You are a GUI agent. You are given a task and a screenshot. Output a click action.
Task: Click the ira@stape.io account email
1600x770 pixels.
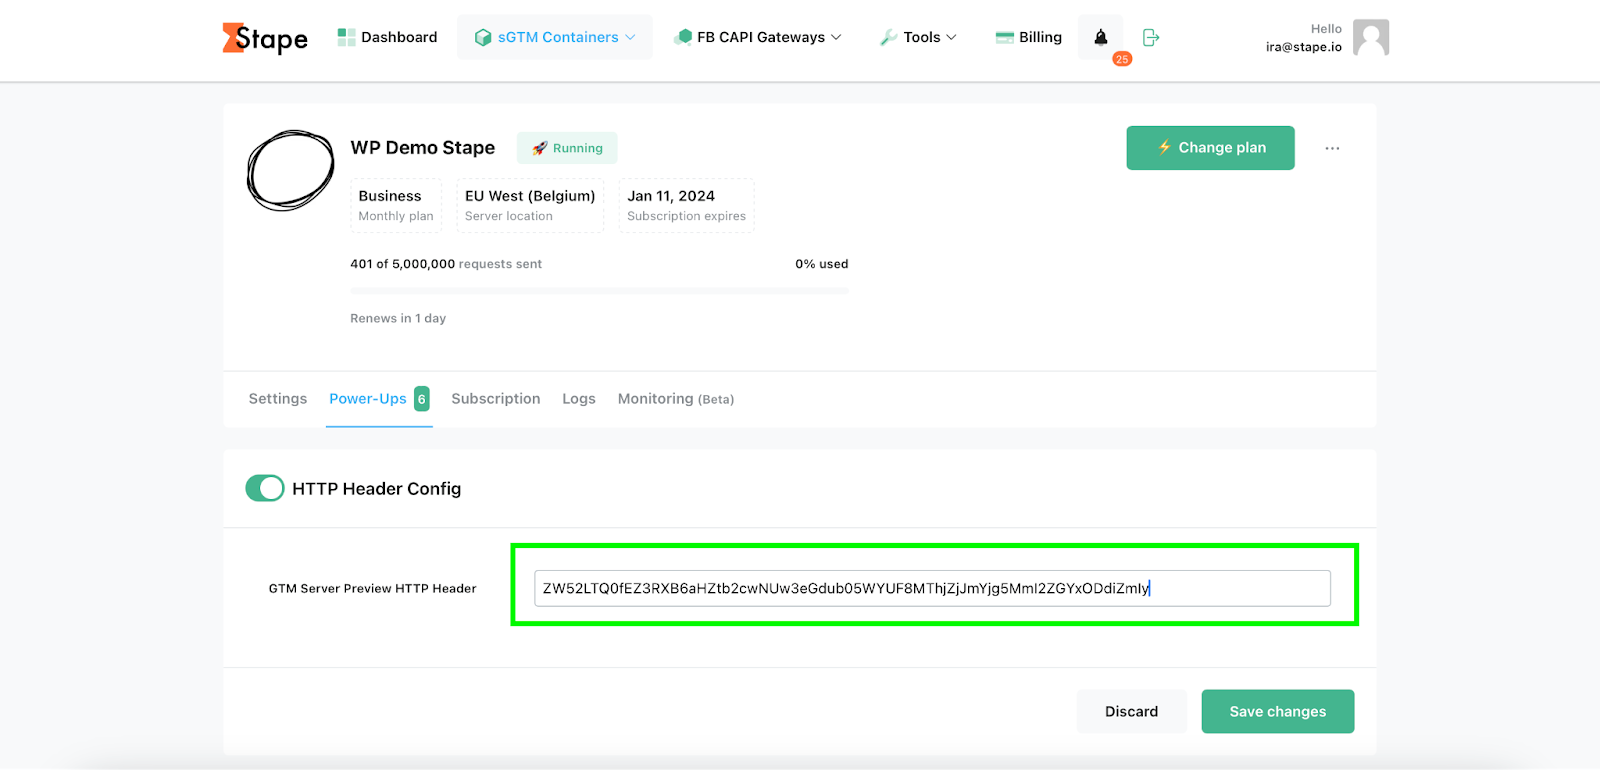coord(1304,47)
